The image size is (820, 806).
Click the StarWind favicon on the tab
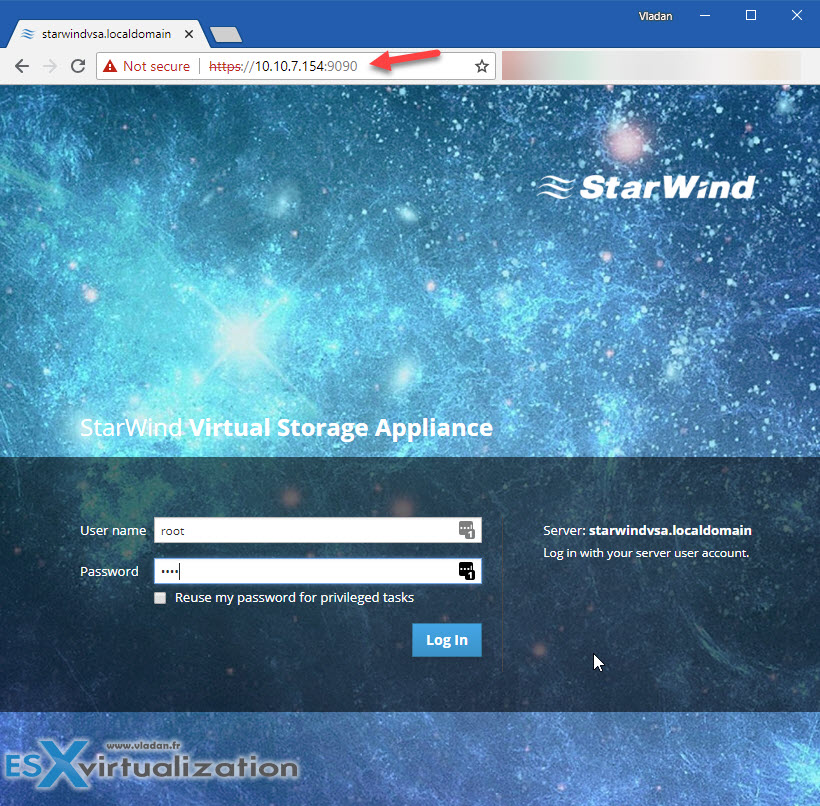click(x=28, y=34)
